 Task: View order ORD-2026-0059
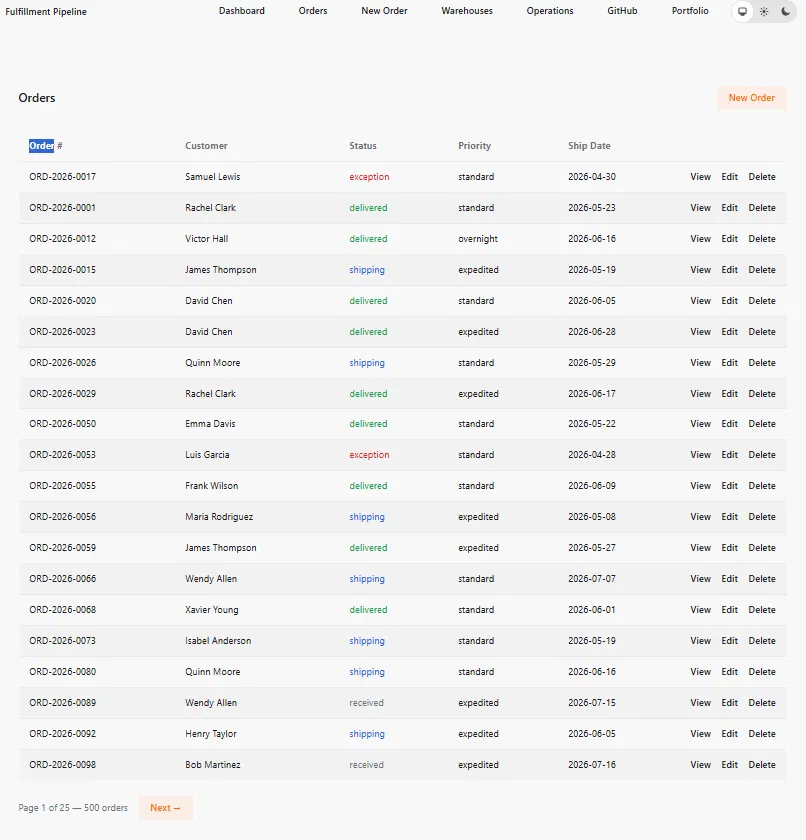700,548
